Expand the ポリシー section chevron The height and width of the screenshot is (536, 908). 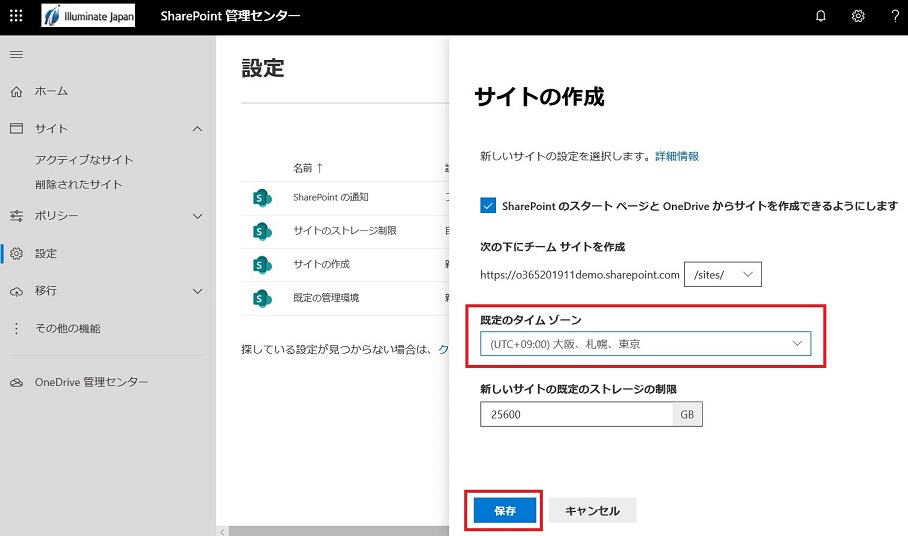pos(197,216)
